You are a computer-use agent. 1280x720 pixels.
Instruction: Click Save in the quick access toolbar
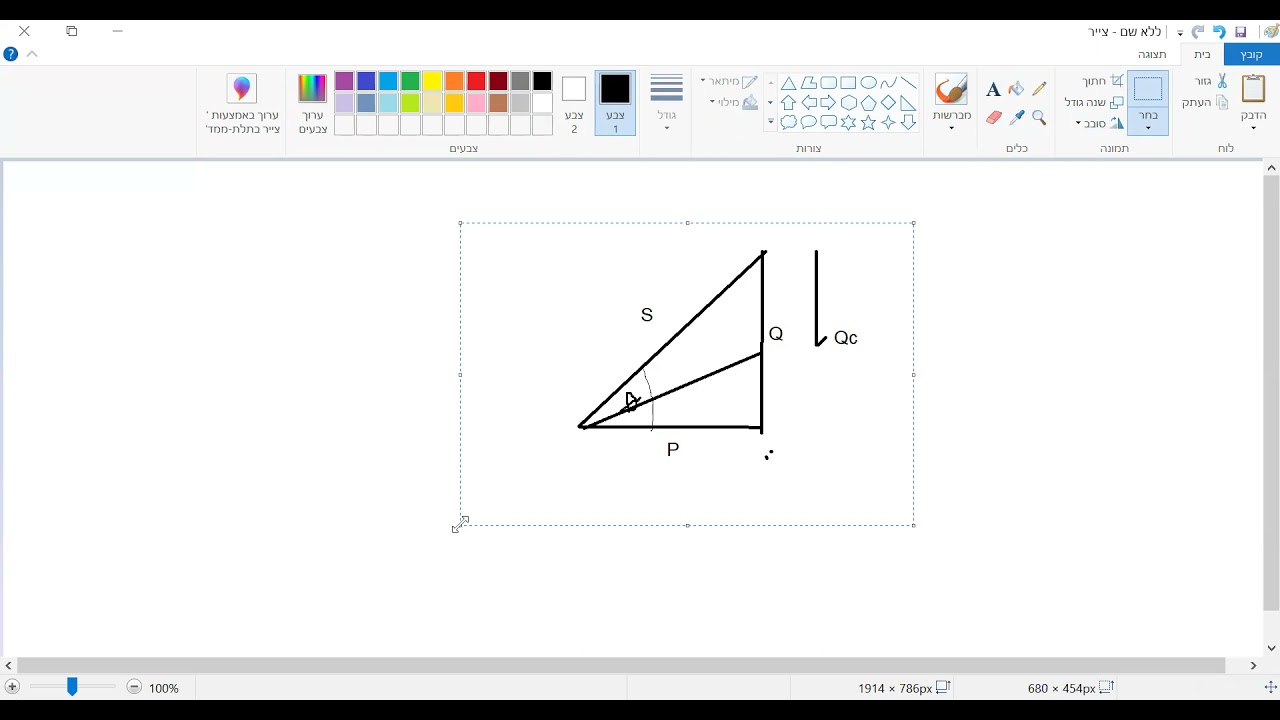[x=1240, y=32]
